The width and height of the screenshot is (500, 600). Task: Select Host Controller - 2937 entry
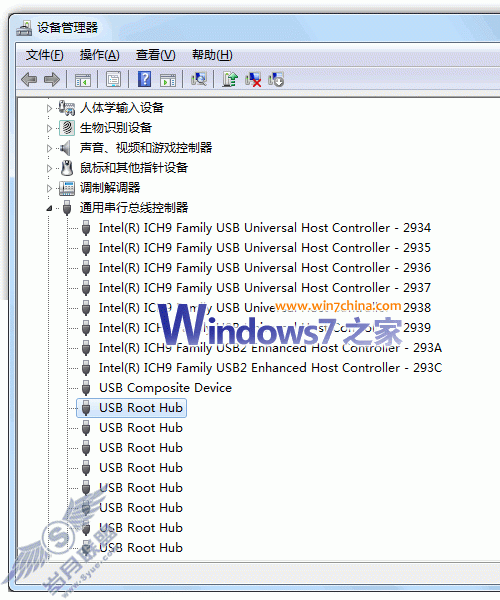pyautogui.click(x=265, y=288)
